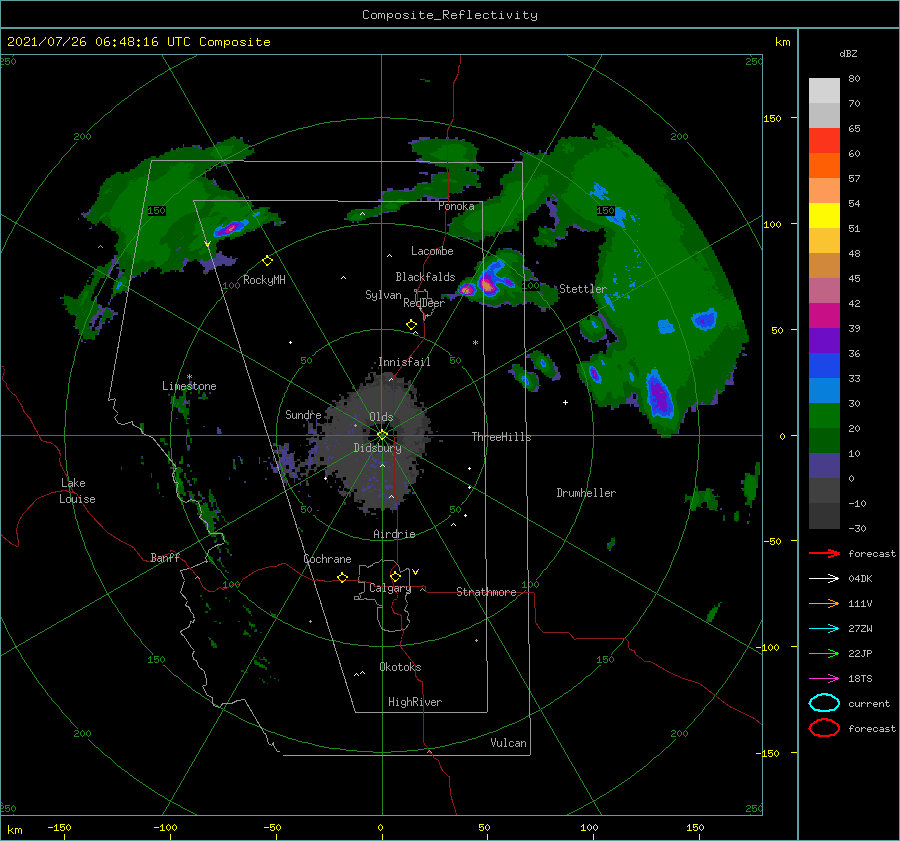
Task: Click the Lake Louise label
Action: (x=77, y=491)
